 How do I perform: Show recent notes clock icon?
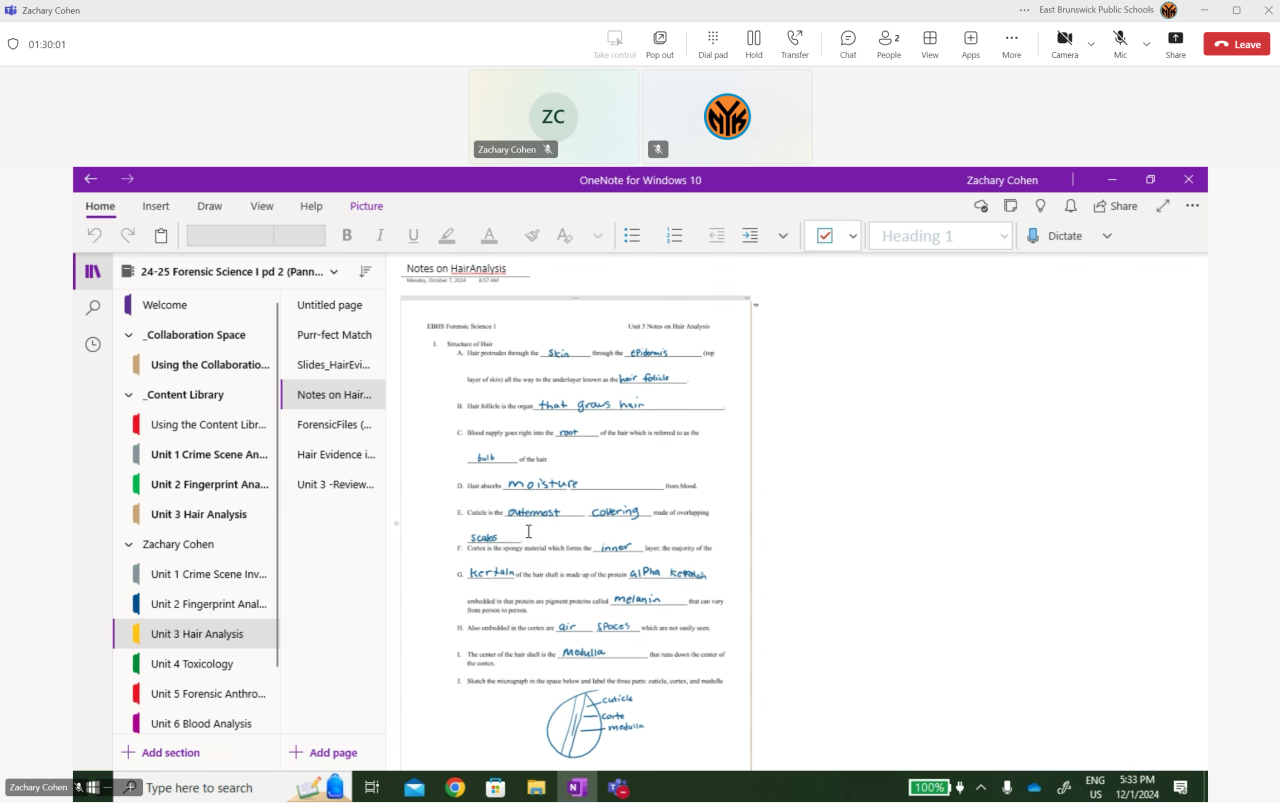tap(93, 344)
